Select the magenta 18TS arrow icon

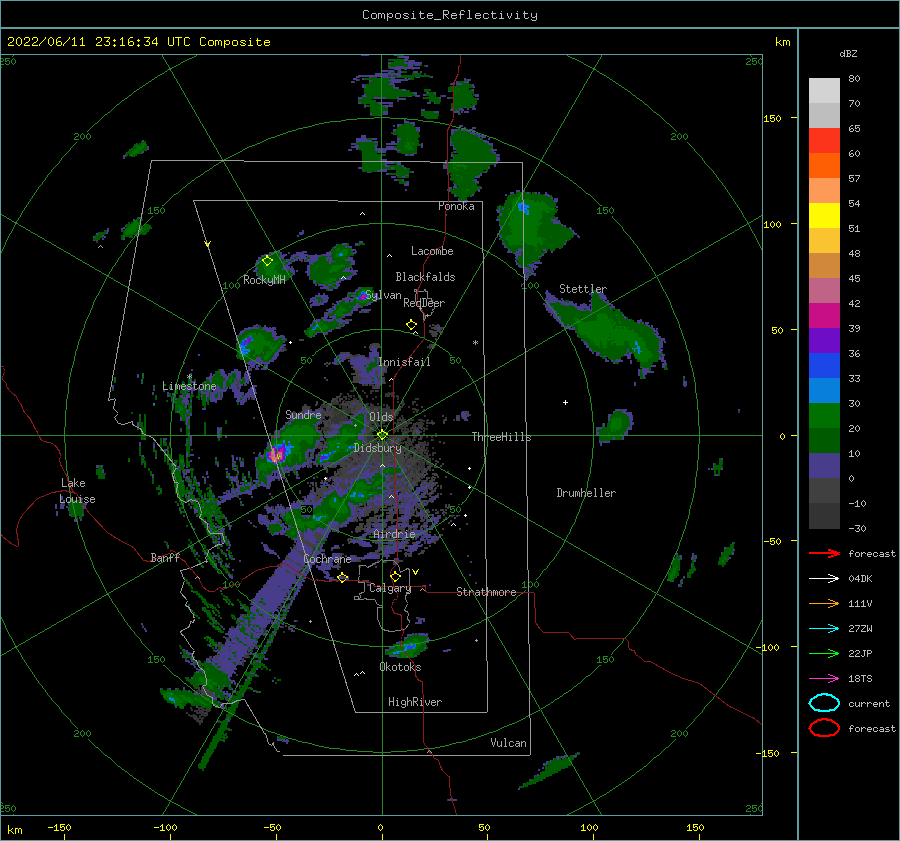[824, 679]
